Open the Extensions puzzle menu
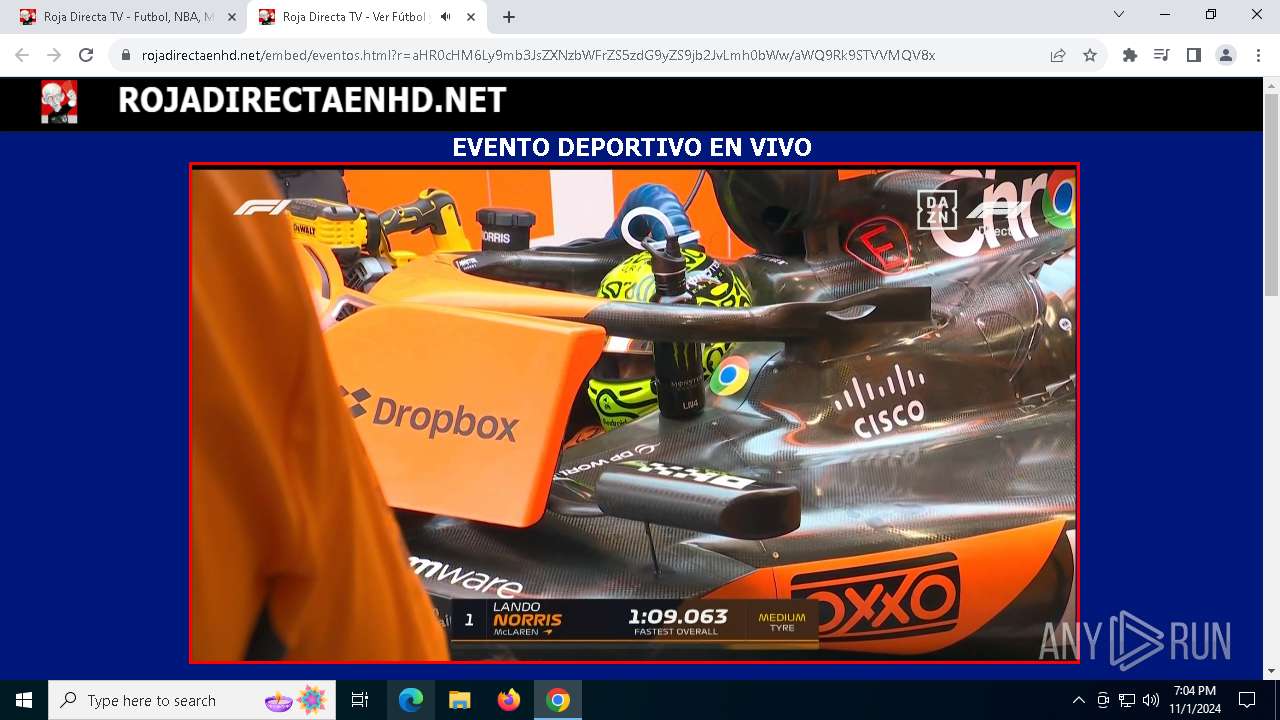This screenshot has height=720, width=1280. [1130, 55]
